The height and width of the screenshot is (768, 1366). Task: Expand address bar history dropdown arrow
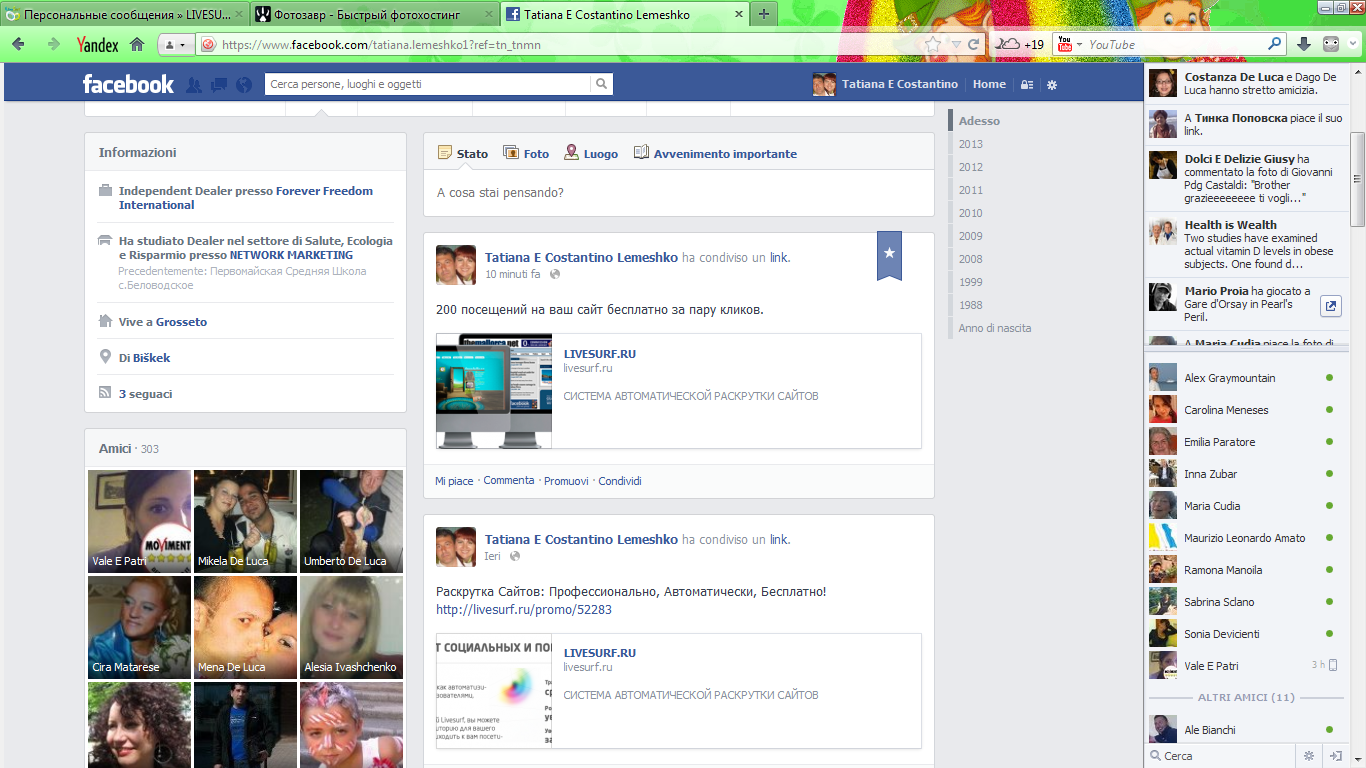coord(956,45)
